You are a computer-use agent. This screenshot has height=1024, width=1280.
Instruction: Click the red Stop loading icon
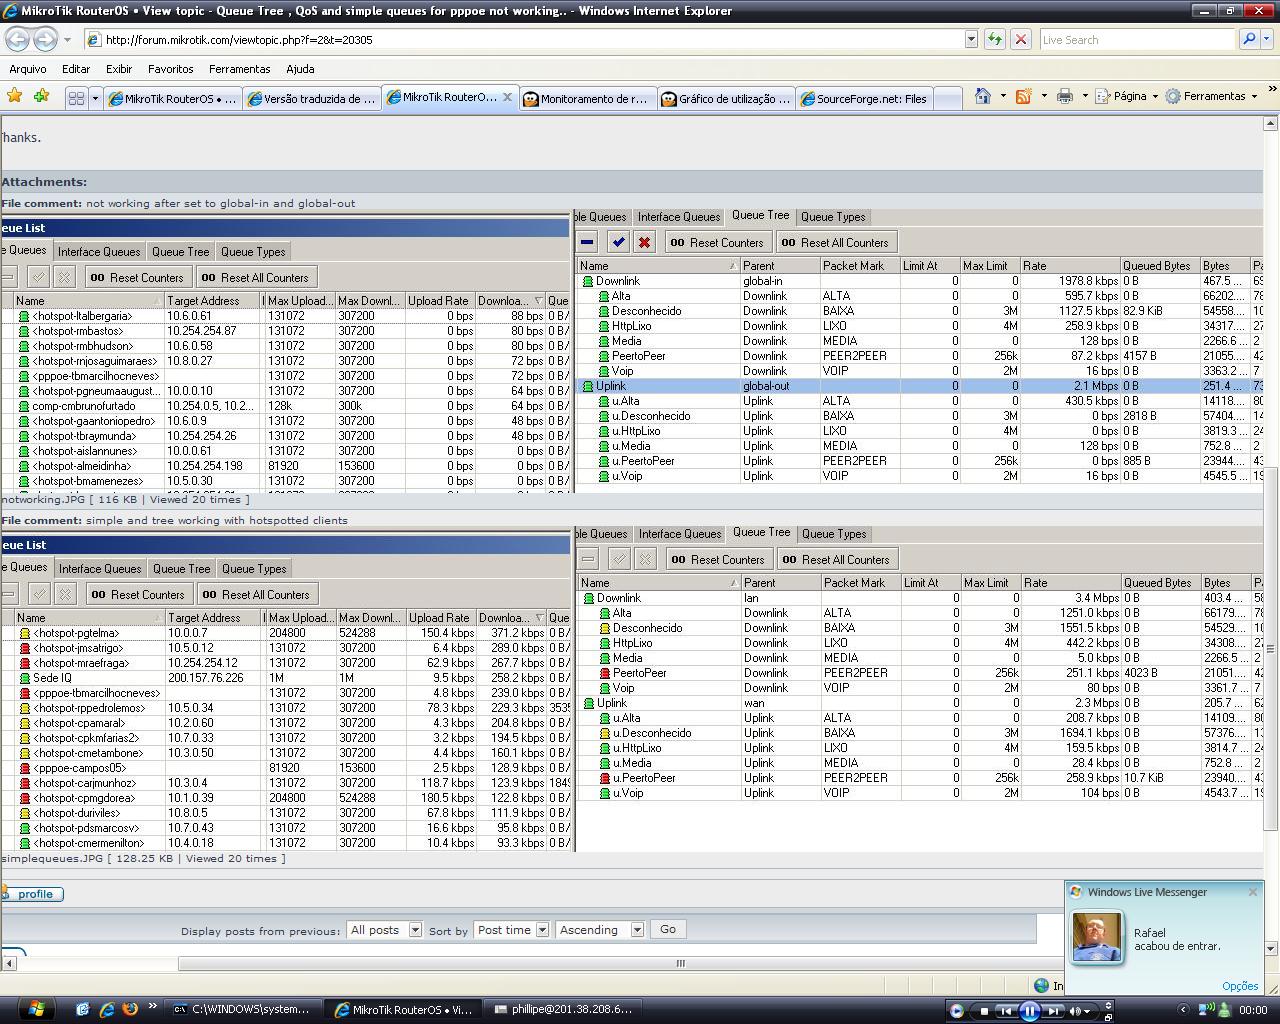tap(1020, 39)
